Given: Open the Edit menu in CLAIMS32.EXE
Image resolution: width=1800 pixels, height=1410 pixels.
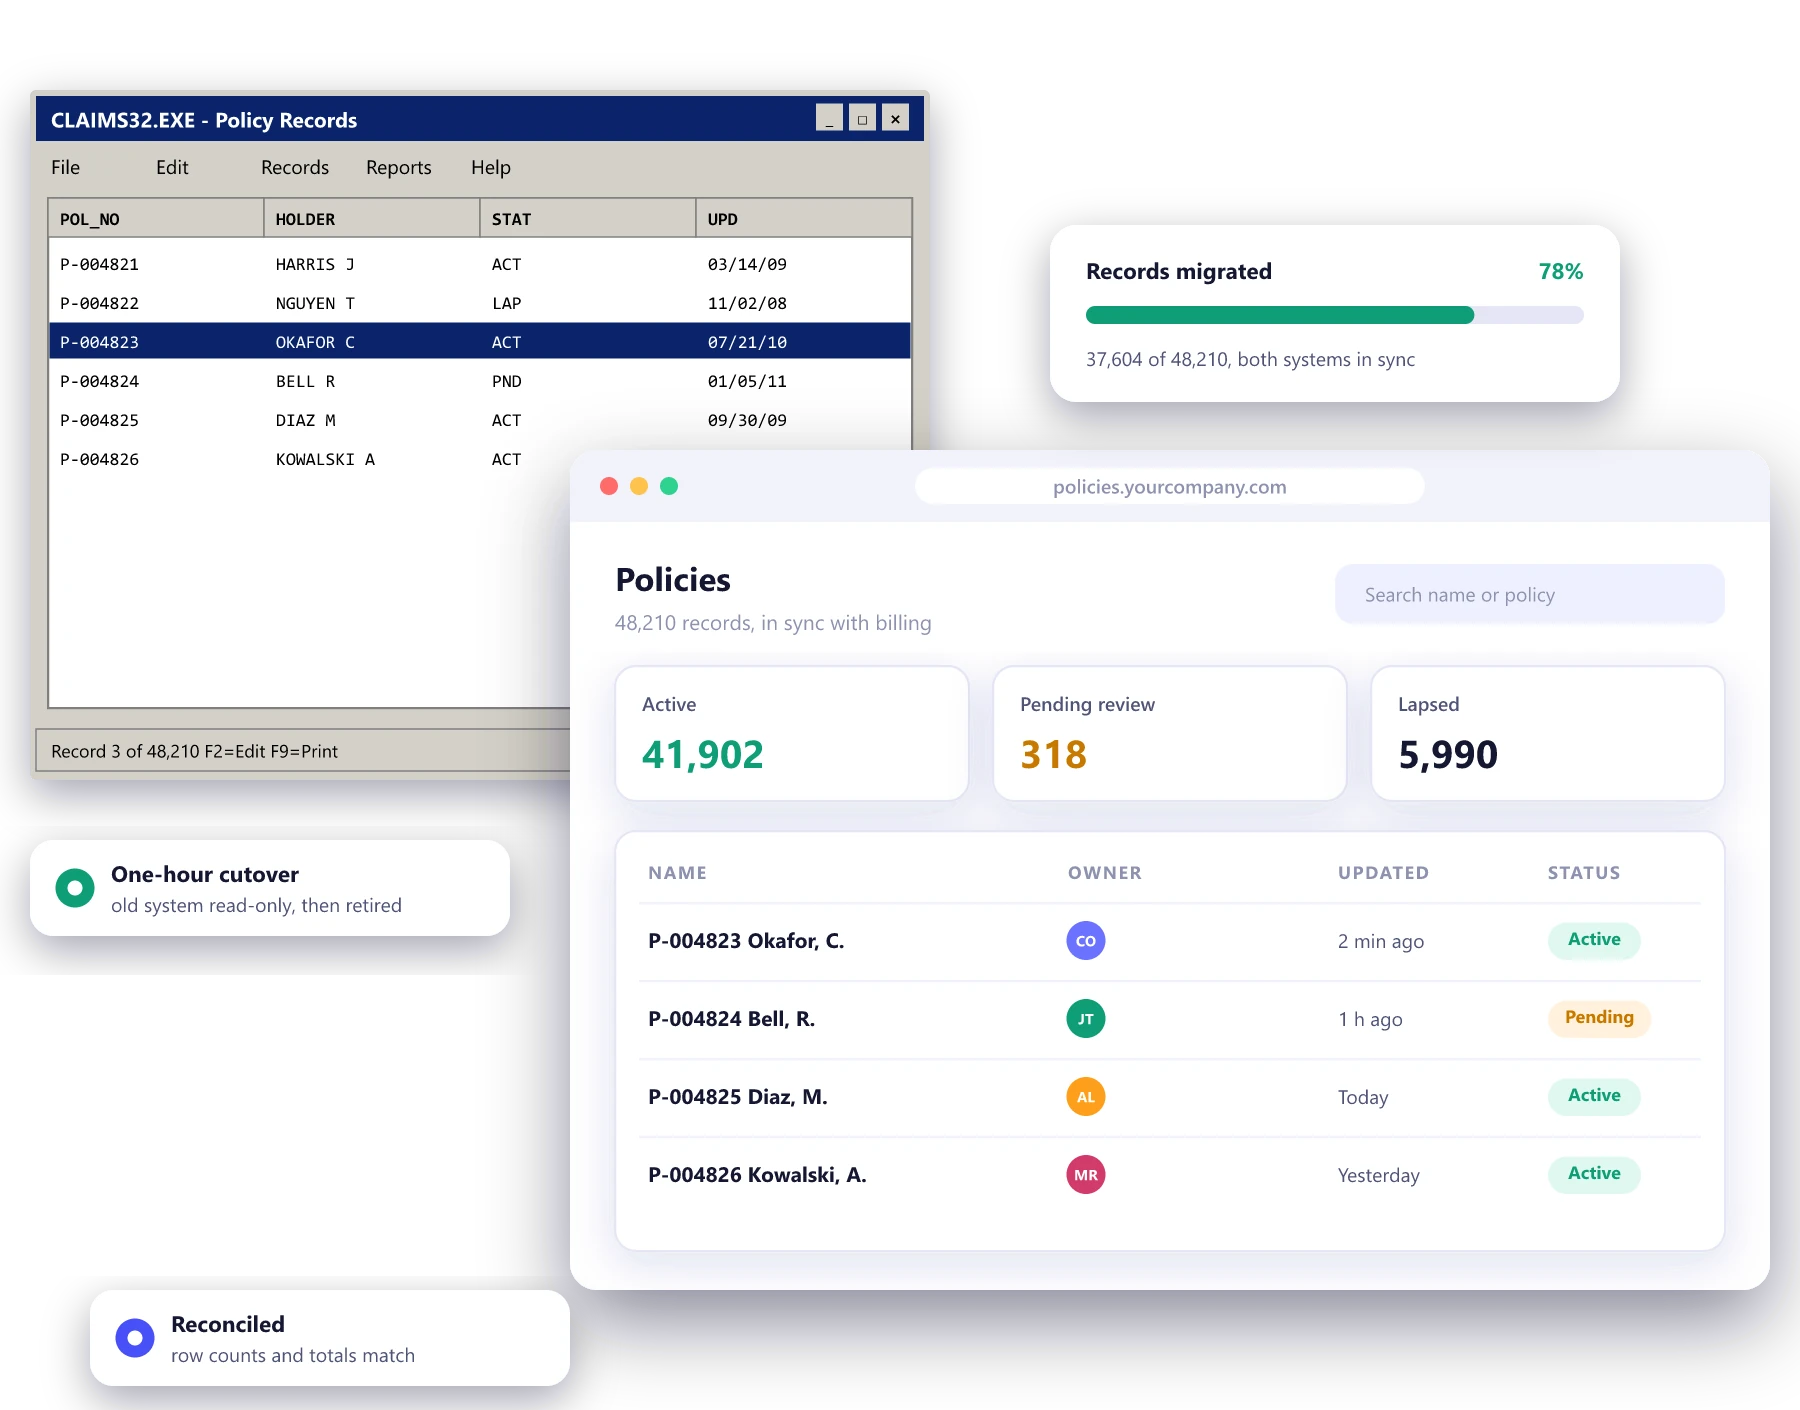Looking at the screenshot, I should (x=172, y=167).
